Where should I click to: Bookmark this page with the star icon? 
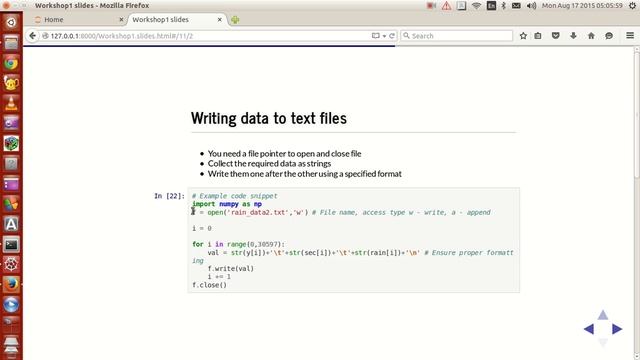tap(523, 36)
